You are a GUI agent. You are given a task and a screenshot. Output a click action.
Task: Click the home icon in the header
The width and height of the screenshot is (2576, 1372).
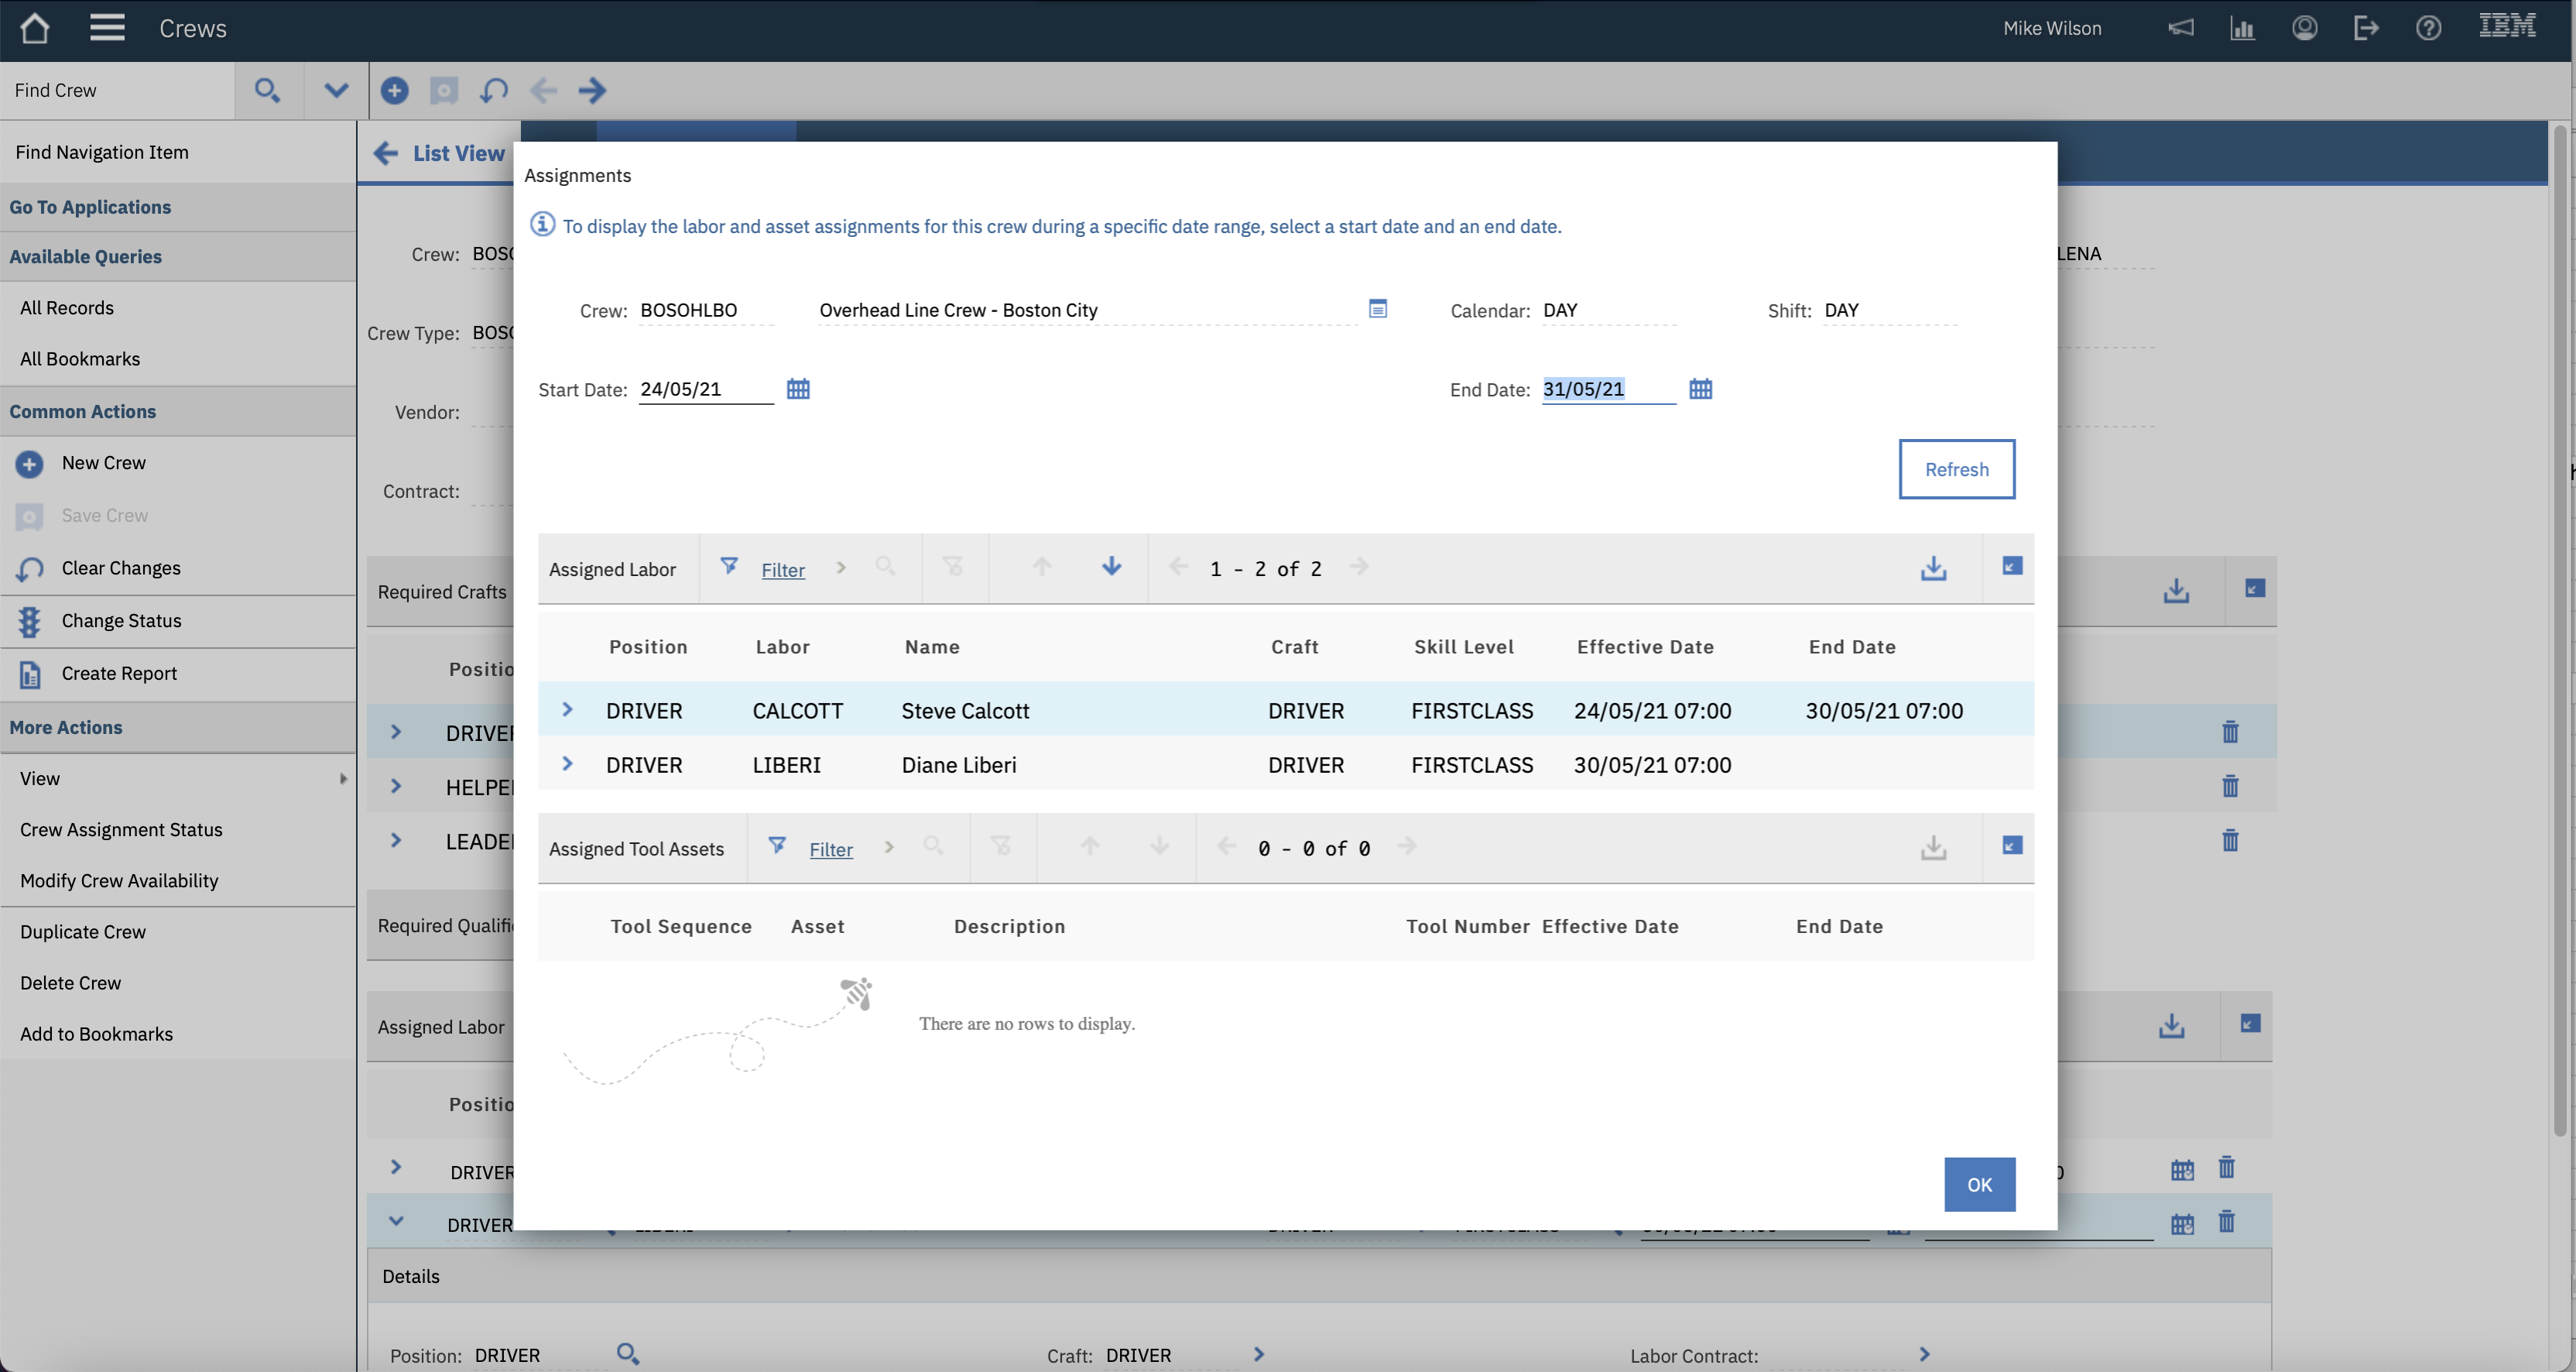pos(35,28)
